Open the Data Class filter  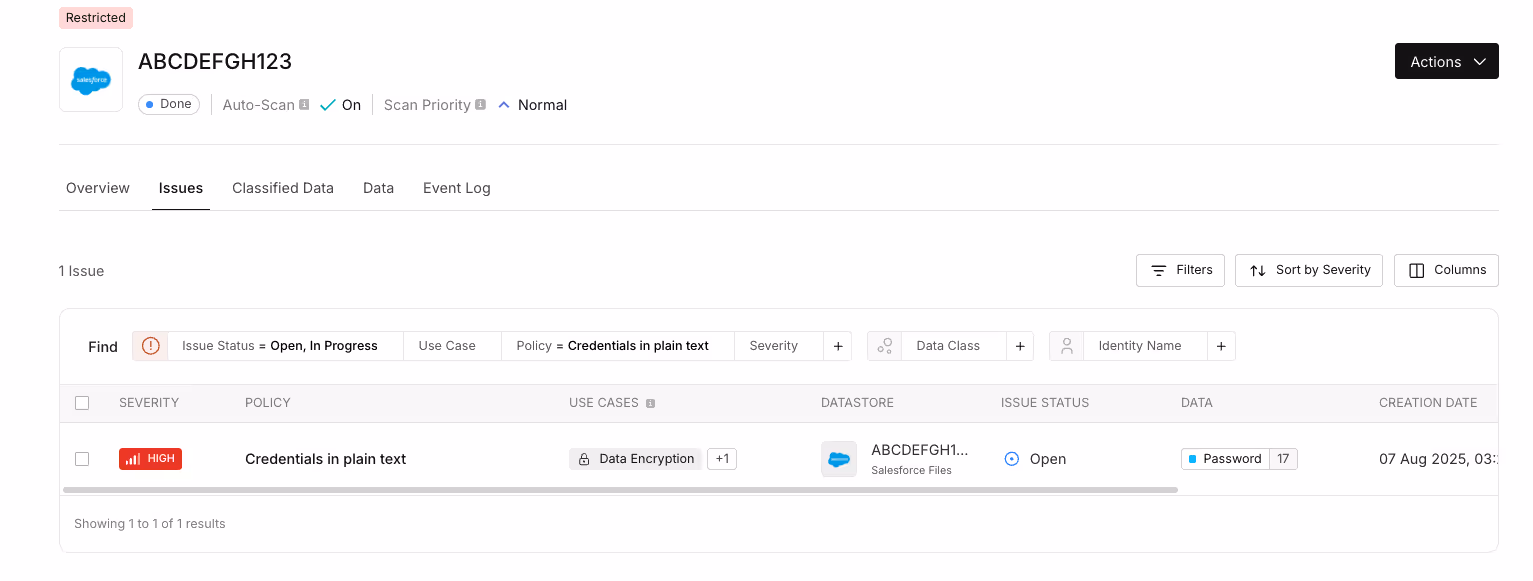click(x=953, y=346)
